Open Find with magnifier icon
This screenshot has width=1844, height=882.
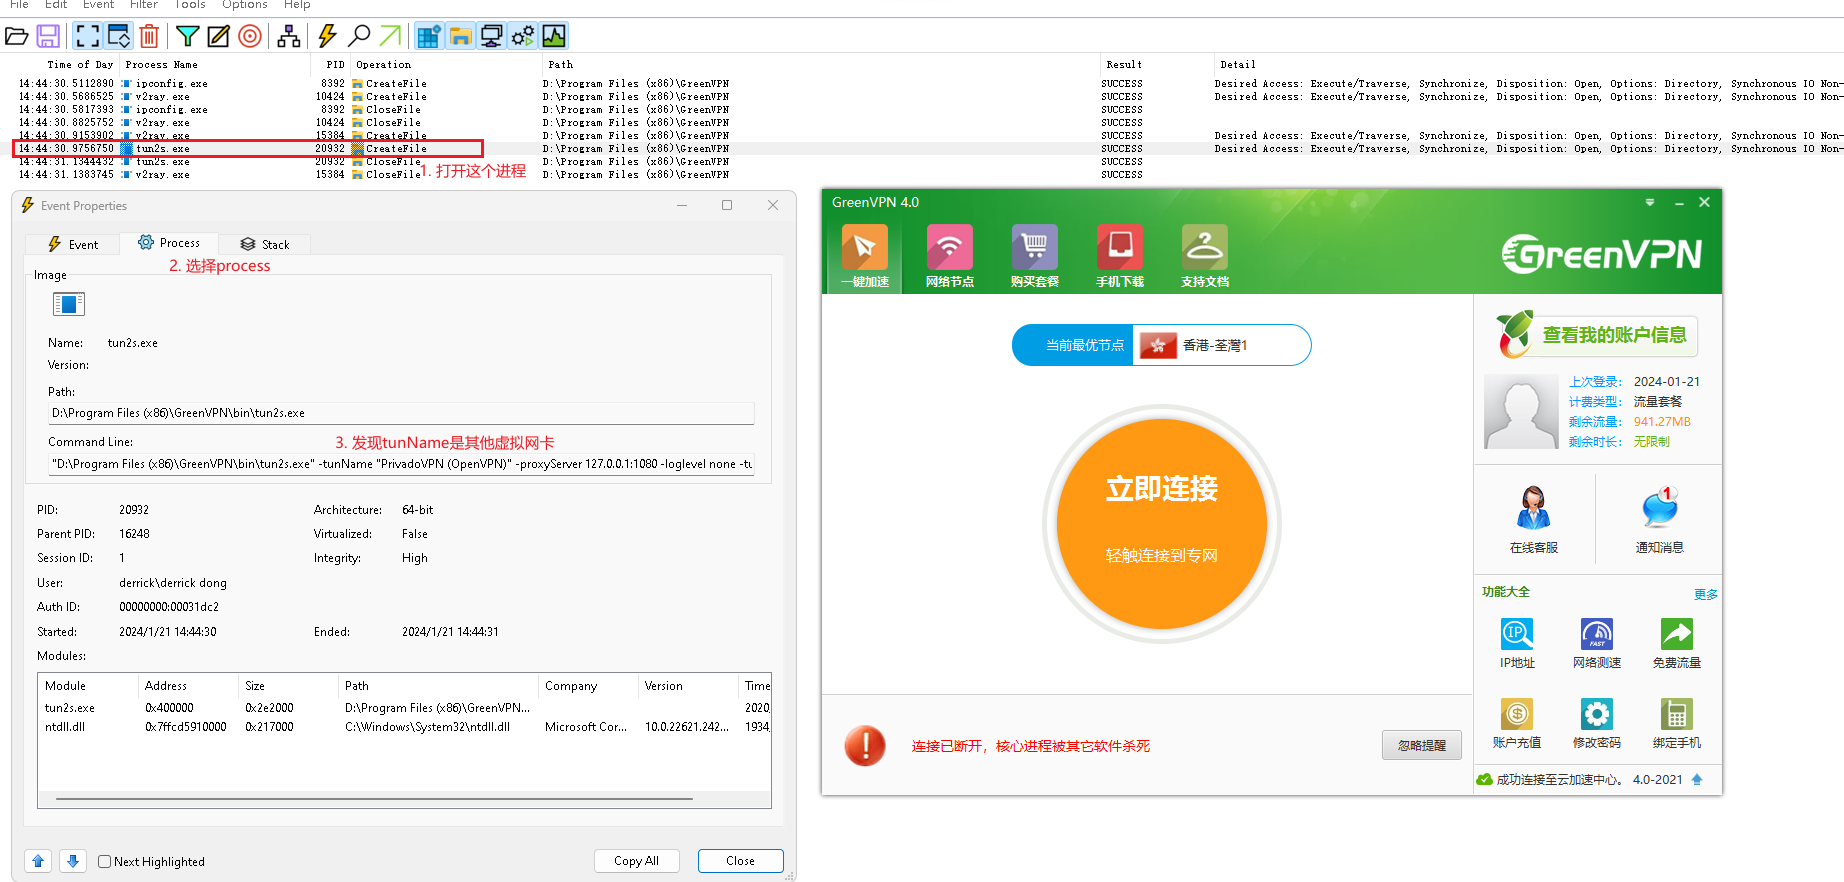[358, 37]
